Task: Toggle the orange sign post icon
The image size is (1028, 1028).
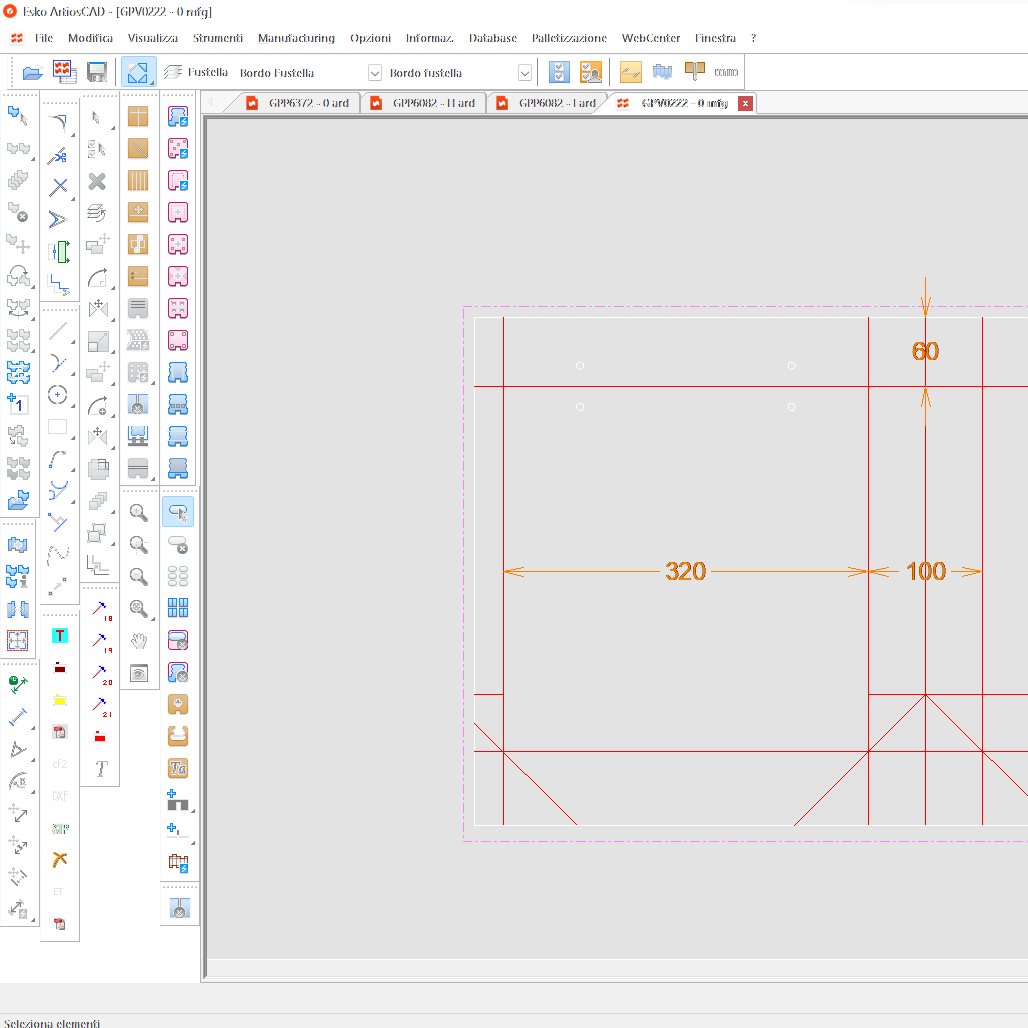Action: pyautogui.click(x=694, y=71)
